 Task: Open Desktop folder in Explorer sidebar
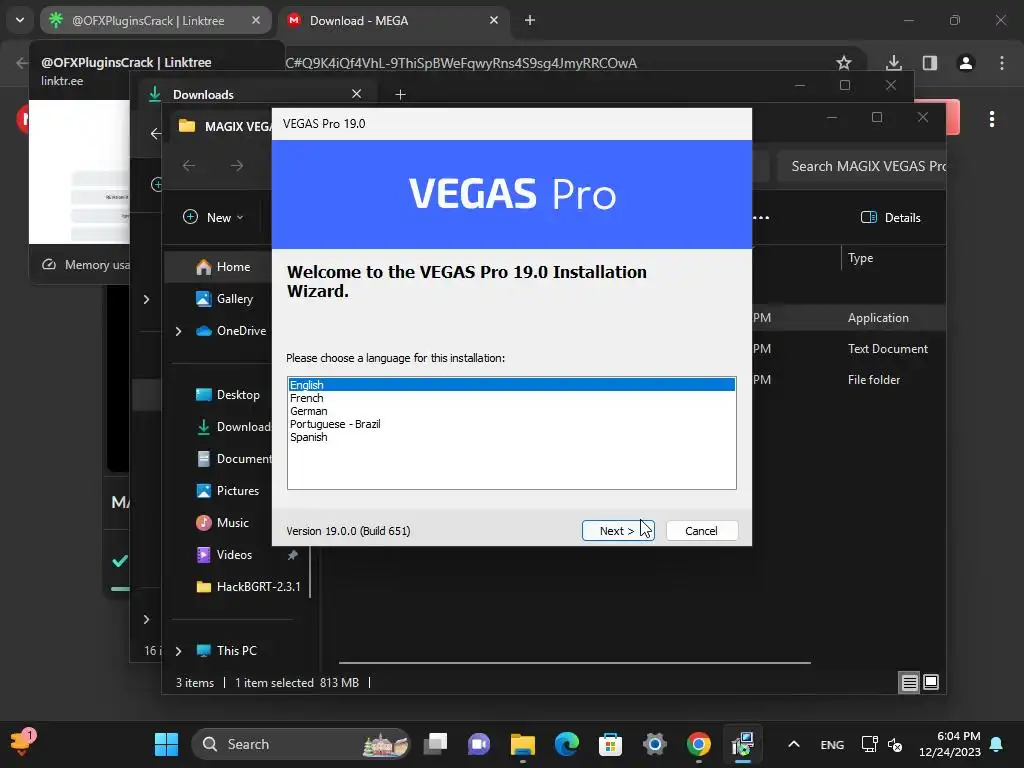[227, 394]
